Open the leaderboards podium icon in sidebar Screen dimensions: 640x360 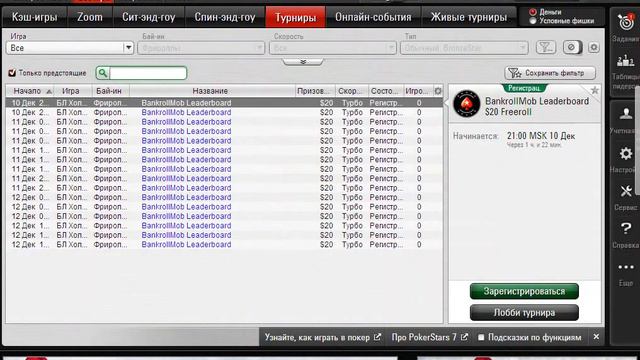tap(625, 61)
